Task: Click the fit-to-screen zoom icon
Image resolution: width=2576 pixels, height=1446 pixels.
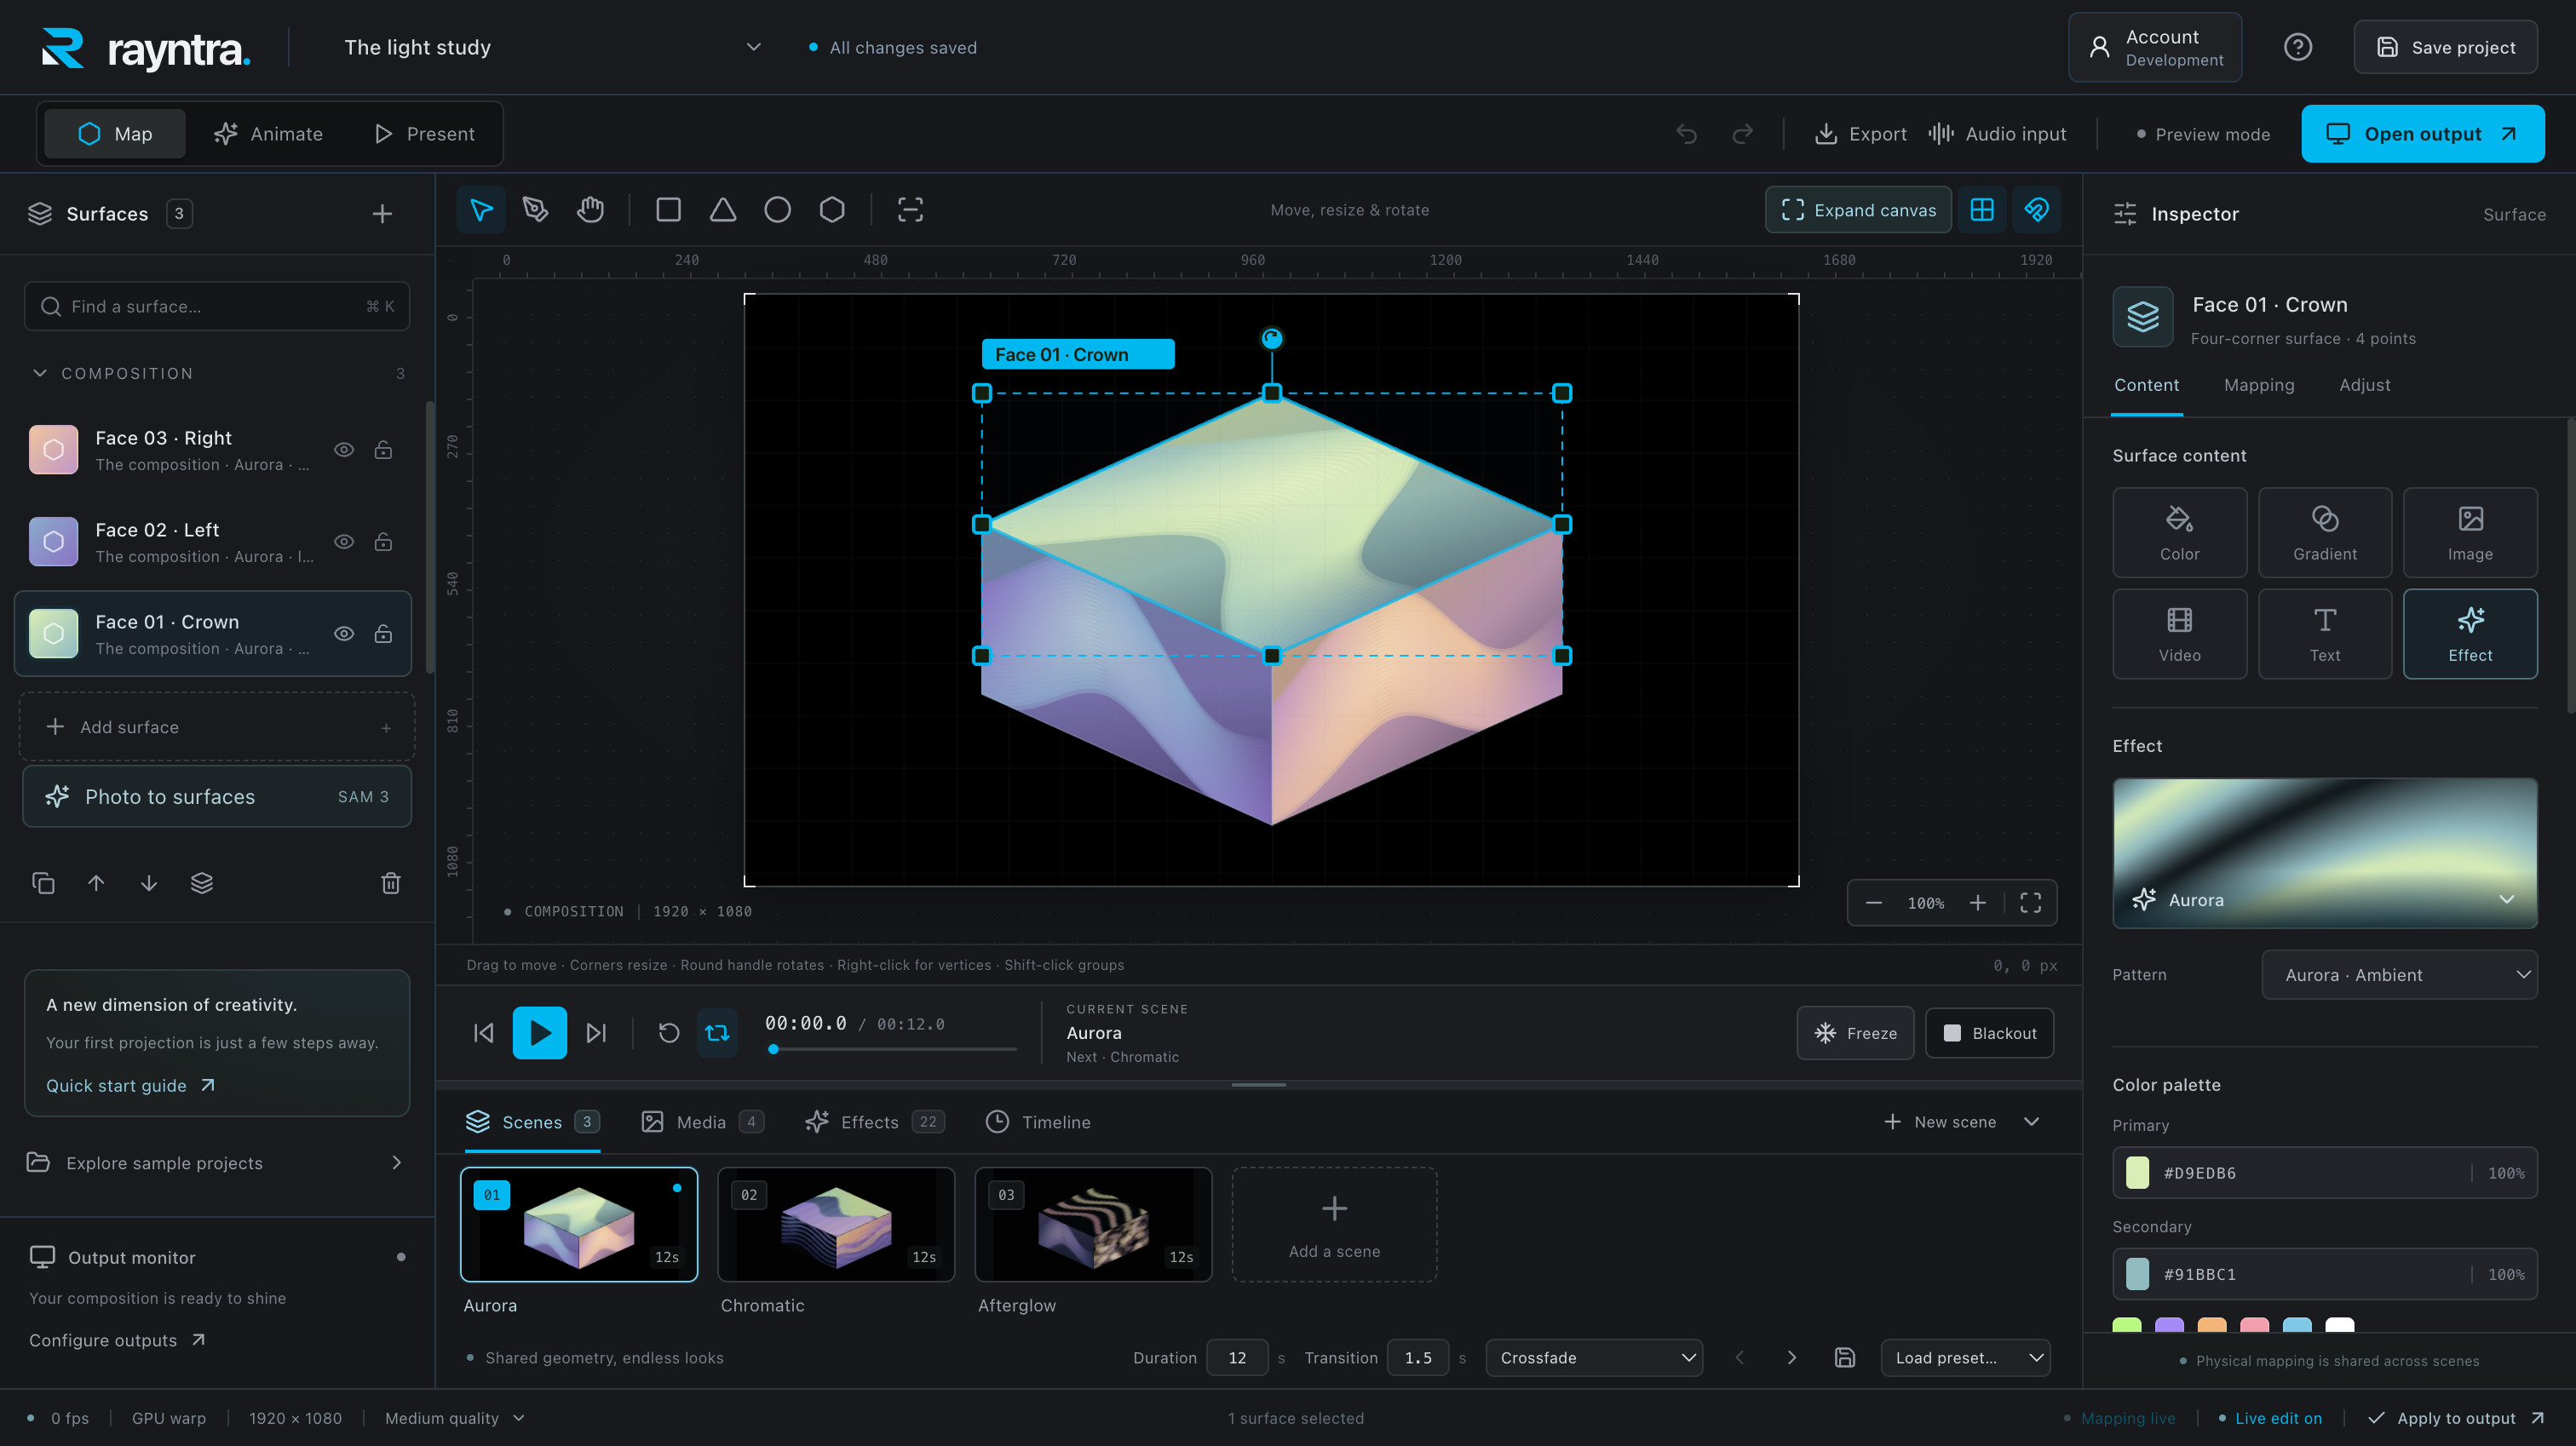Action: click(2031, 903)
